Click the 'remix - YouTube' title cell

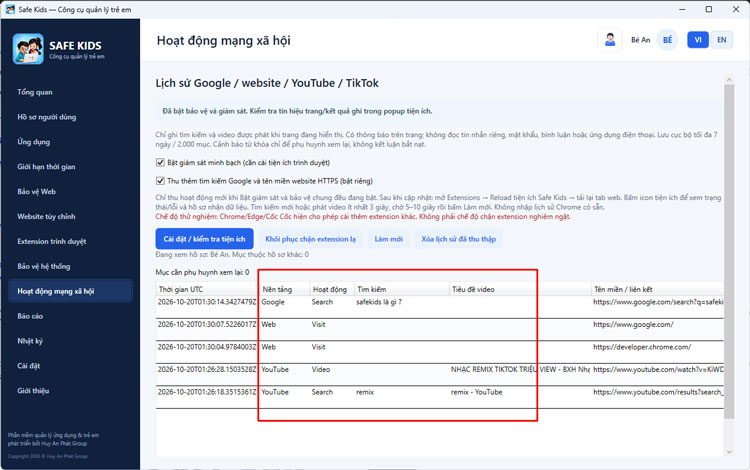tap(476, 392)
